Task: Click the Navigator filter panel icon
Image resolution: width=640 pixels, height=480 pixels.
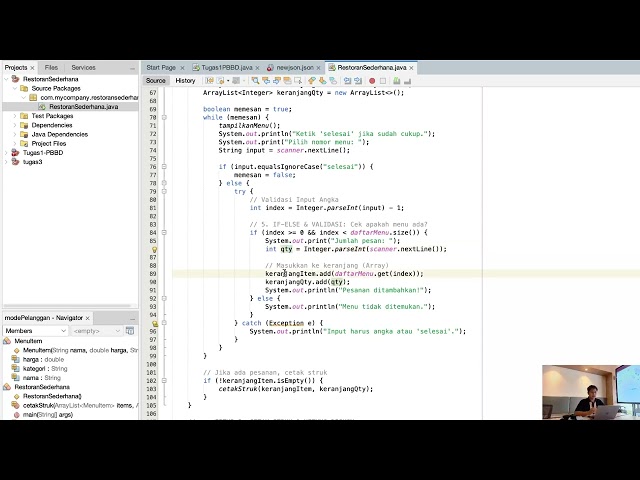Action: [x=129, y=330]
